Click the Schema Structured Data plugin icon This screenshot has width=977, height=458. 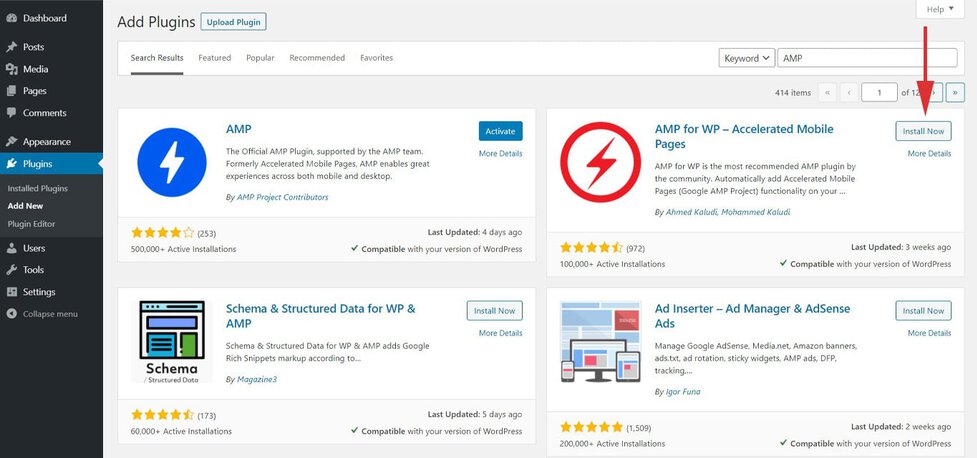pos(171,341)
